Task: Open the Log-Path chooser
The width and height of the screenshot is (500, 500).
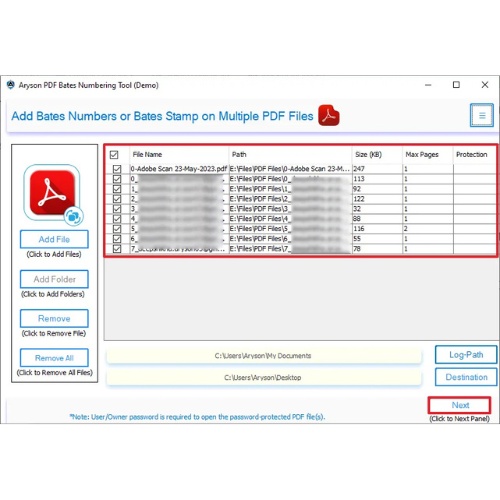Action: 466,355
